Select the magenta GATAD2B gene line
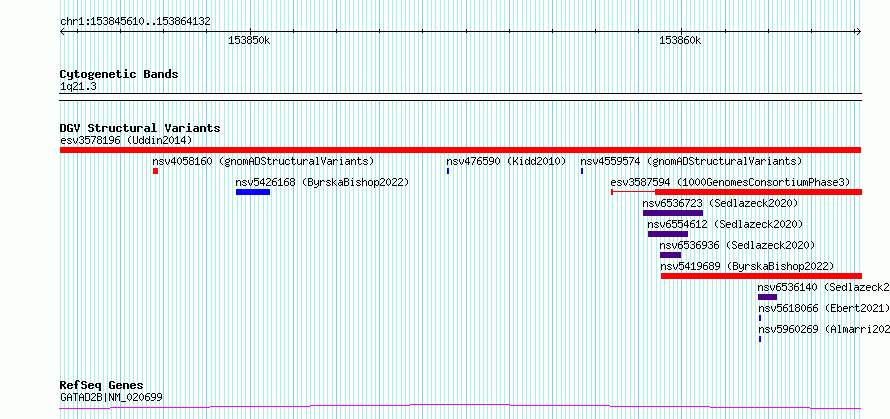 pos(460,406)
